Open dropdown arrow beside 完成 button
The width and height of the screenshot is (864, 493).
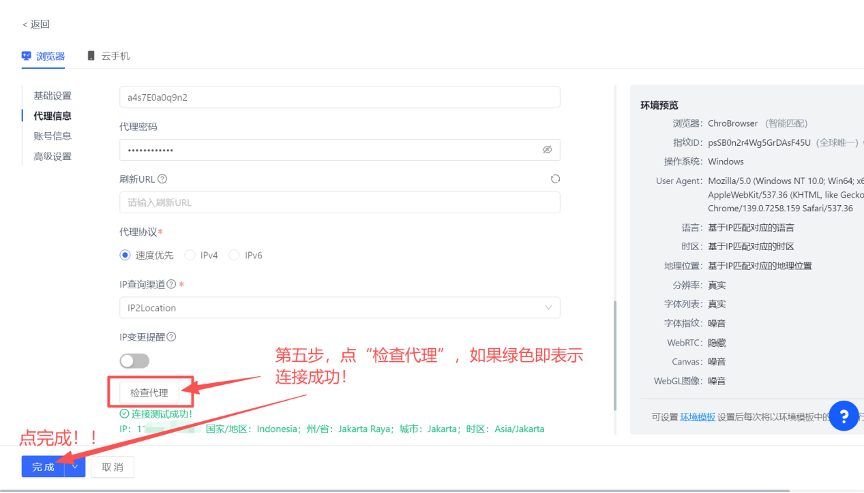(75, 467)
